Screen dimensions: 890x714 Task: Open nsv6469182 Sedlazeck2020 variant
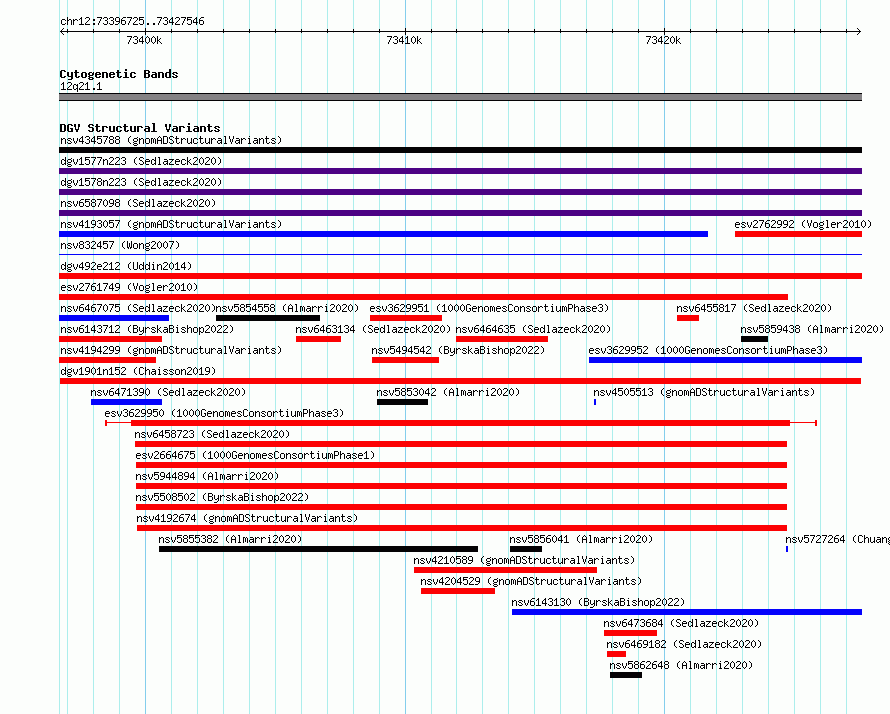[616, 654]
